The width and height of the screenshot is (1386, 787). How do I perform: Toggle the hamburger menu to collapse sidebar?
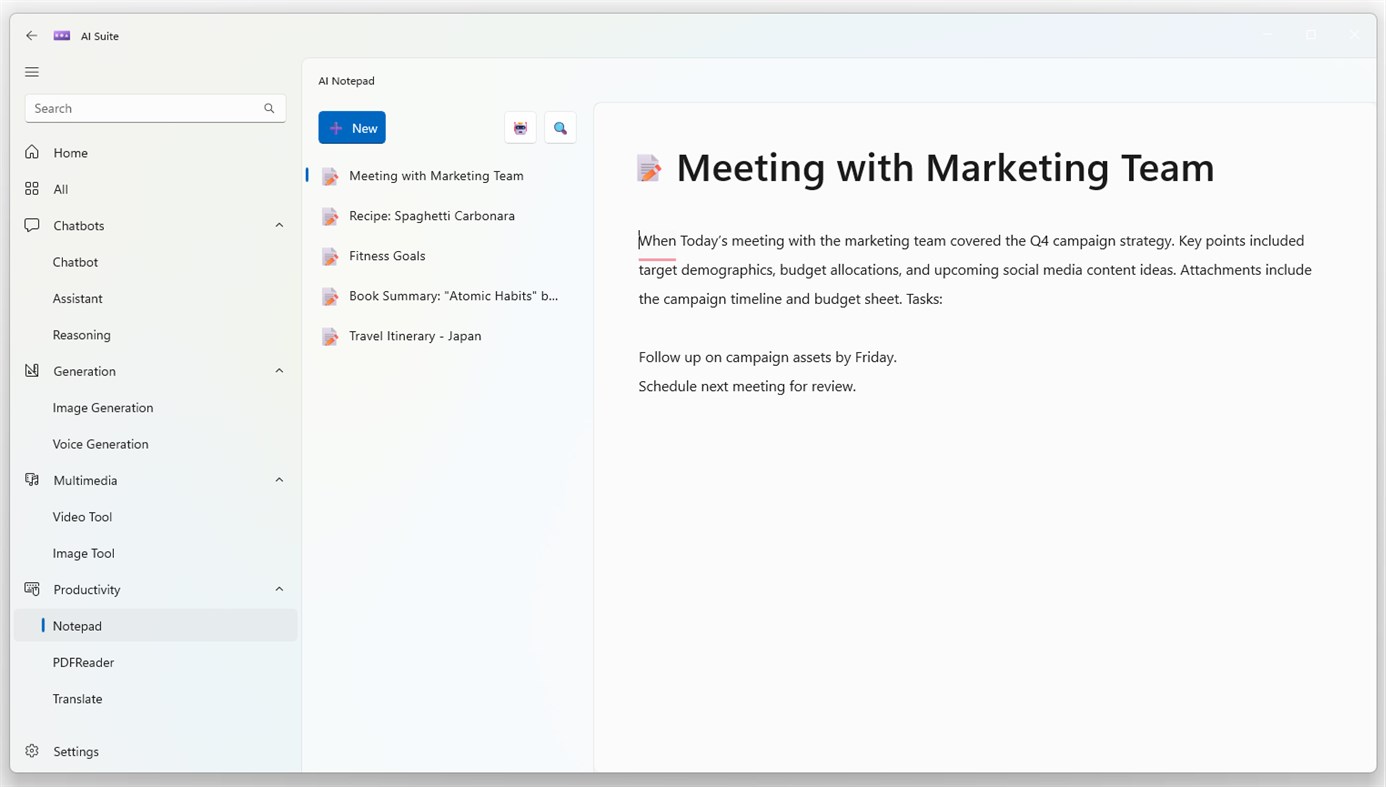pyautogui.click(x=31, y=71)
